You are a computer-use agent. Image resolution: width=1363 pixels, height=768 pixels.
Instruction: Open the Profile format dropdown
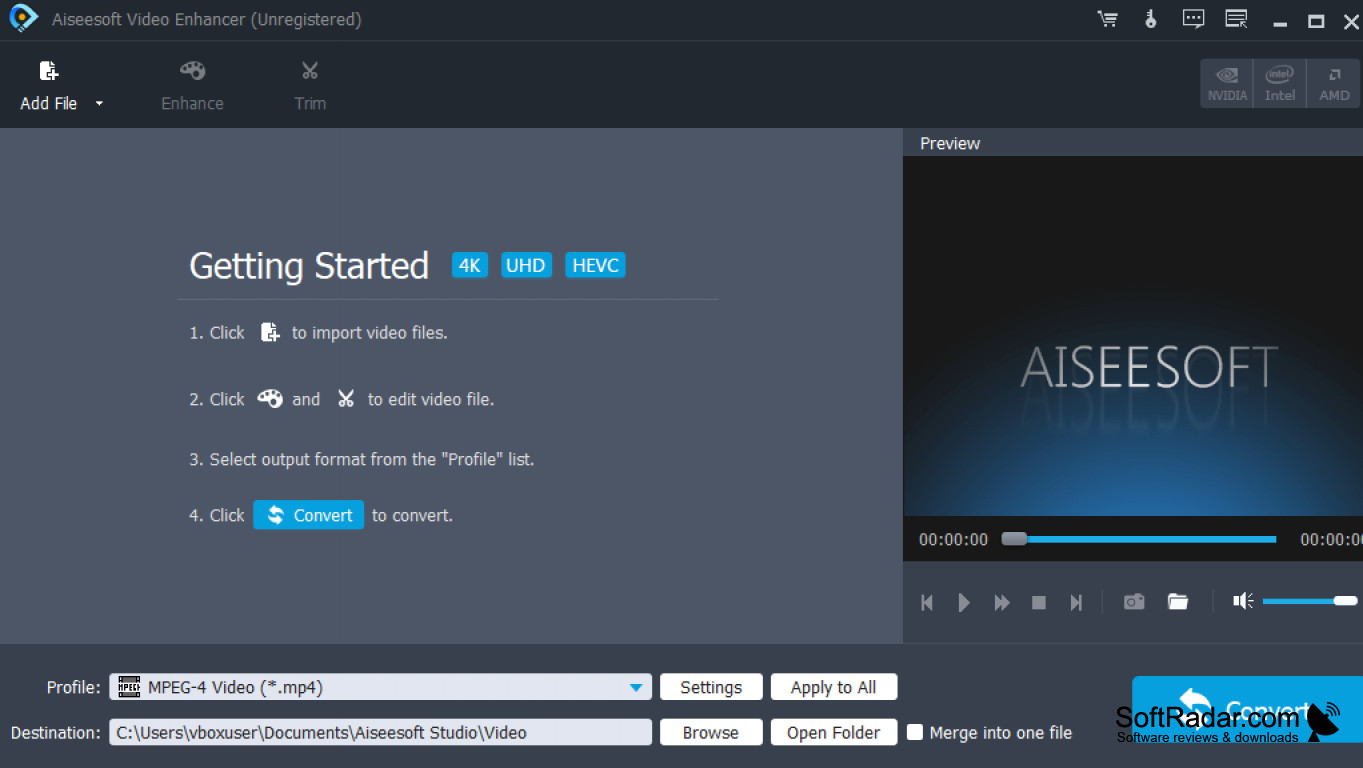tap(635, 687)
